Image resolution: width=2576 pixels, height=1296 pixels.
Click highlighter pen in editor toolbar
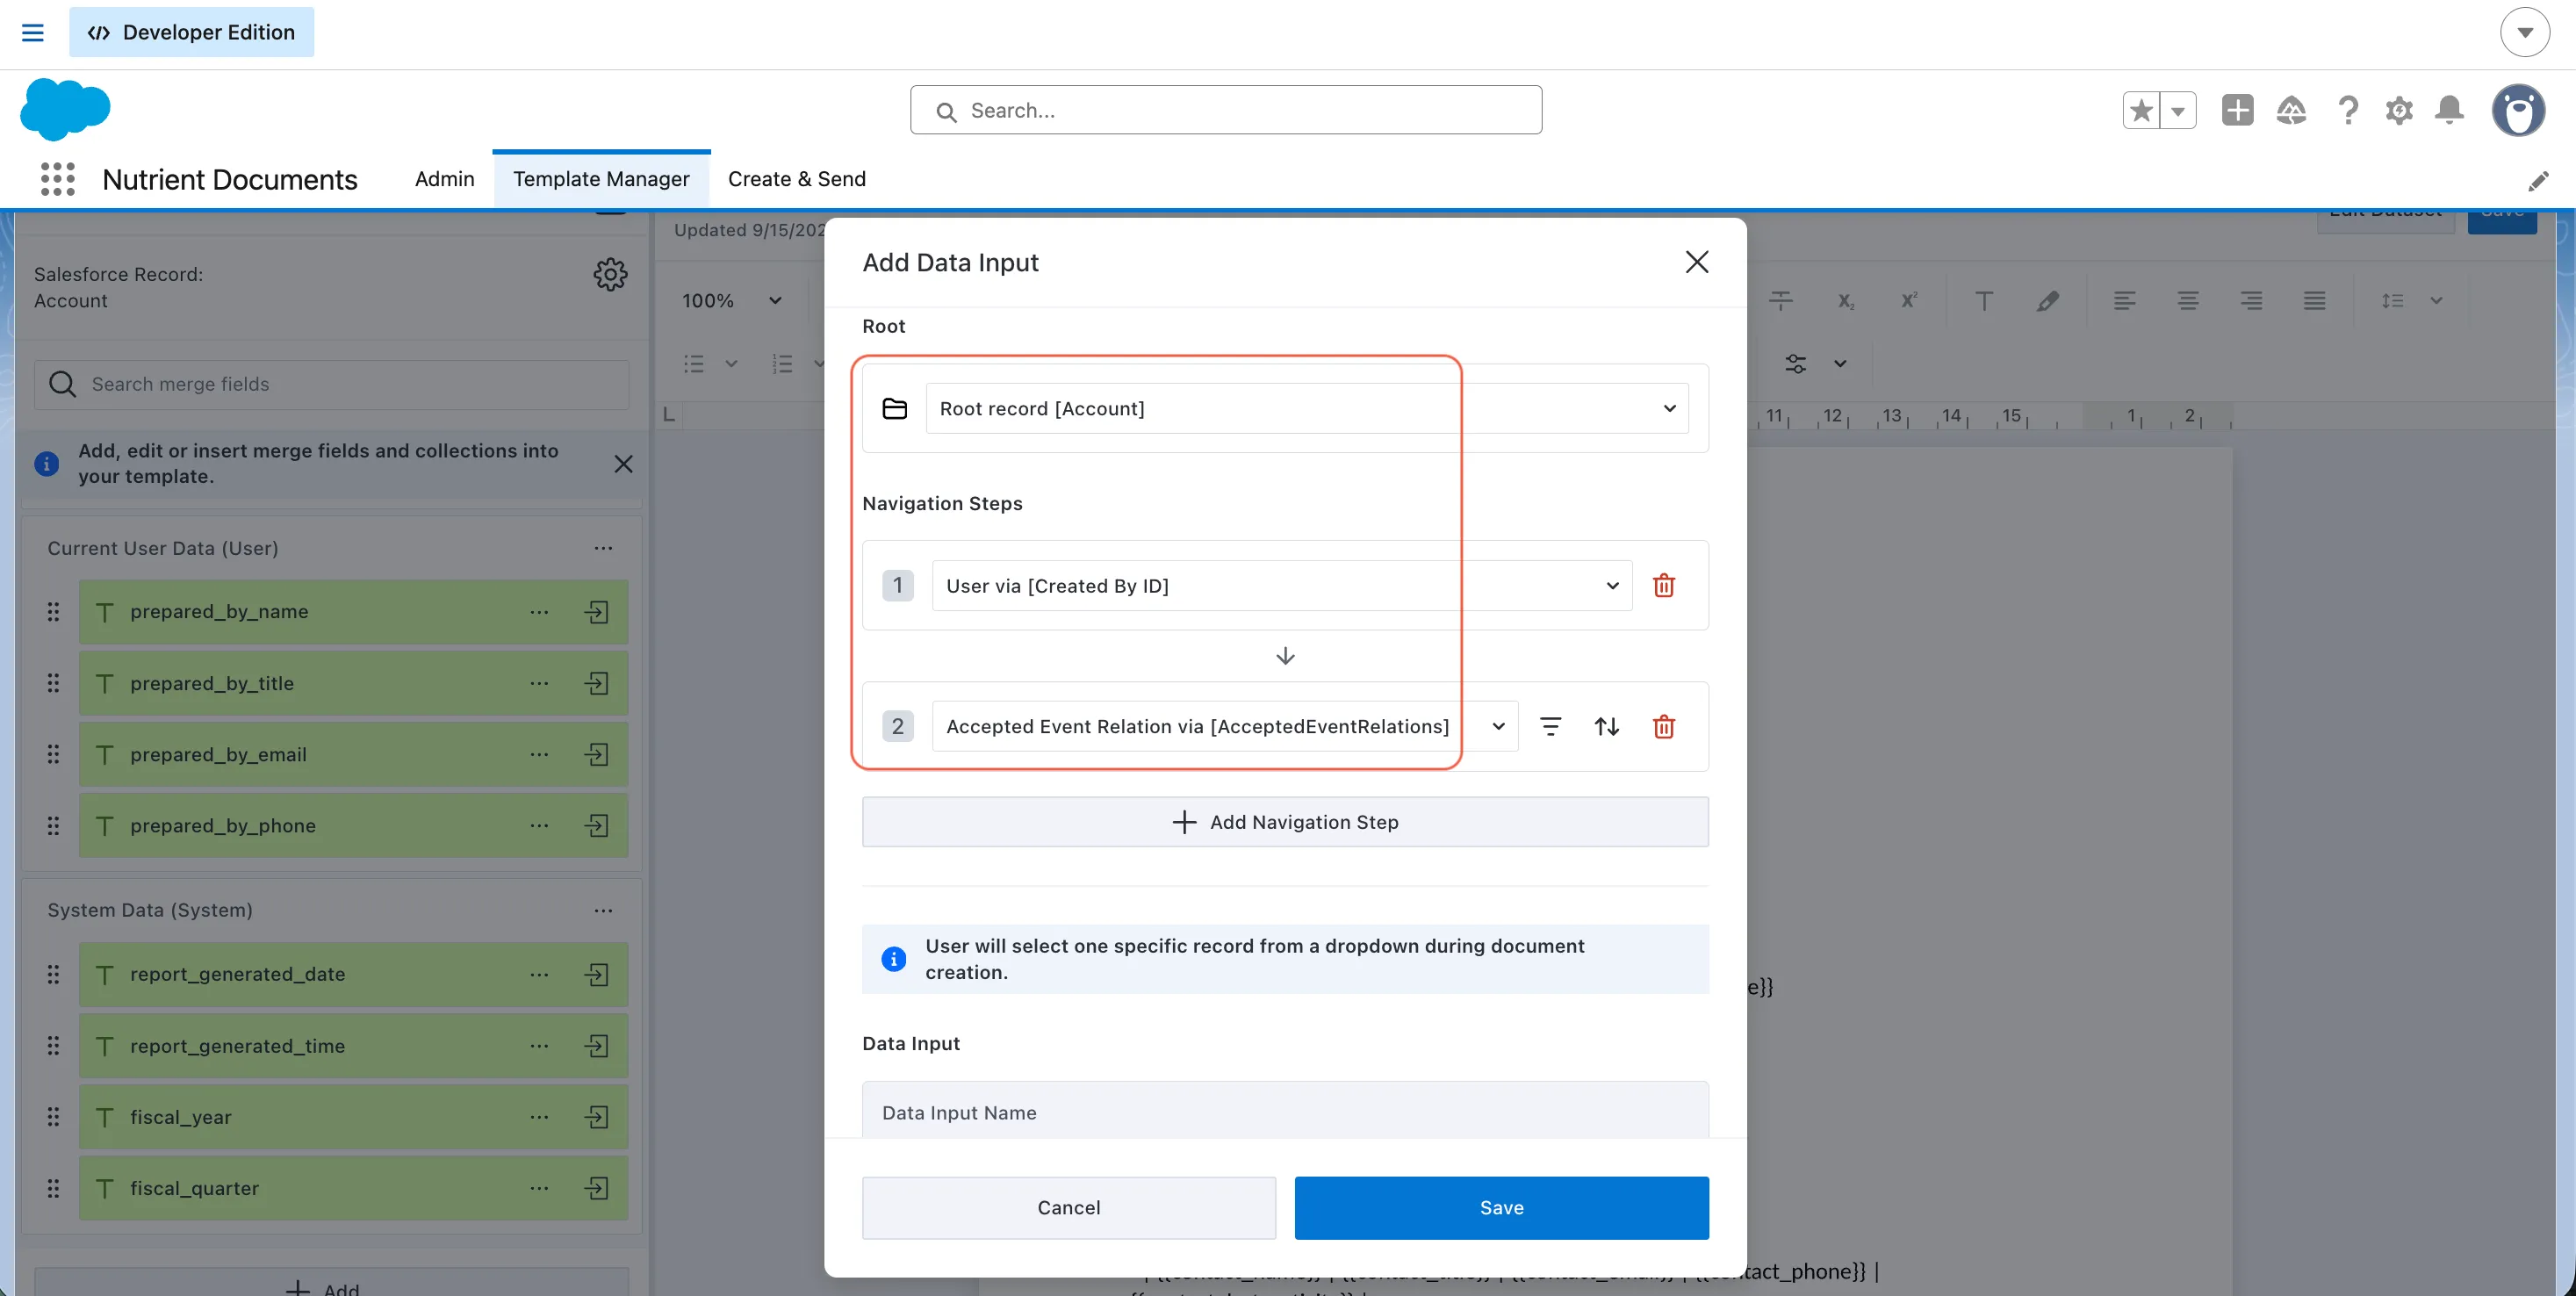click(2047, 301)
